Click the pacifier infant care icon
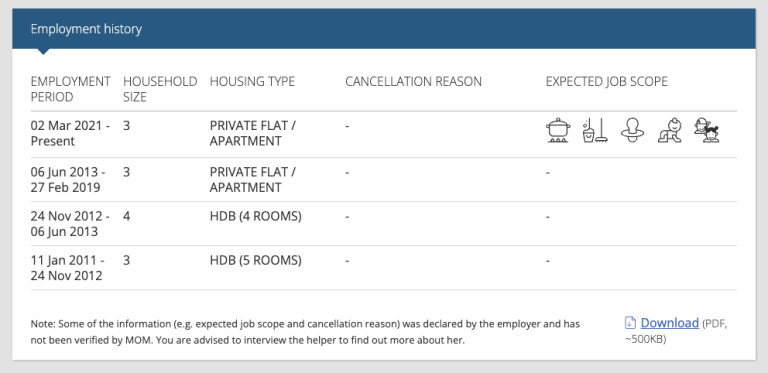The height and width of the screenshot is (373, 768). point(632,130)
